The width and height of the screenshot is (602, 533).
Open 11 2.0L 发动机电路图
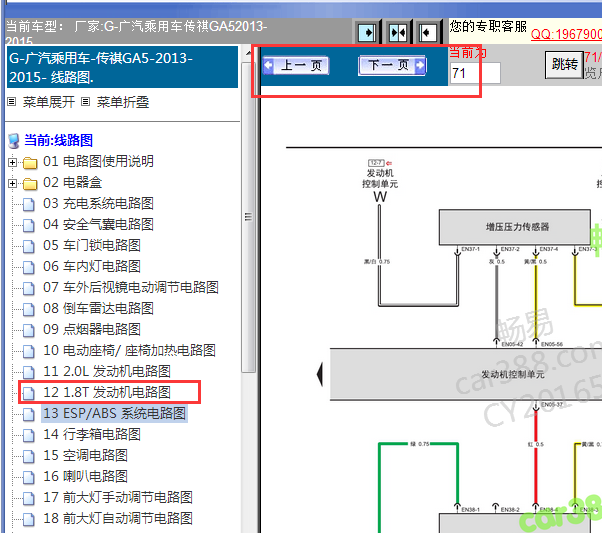(x=107, y=371)
